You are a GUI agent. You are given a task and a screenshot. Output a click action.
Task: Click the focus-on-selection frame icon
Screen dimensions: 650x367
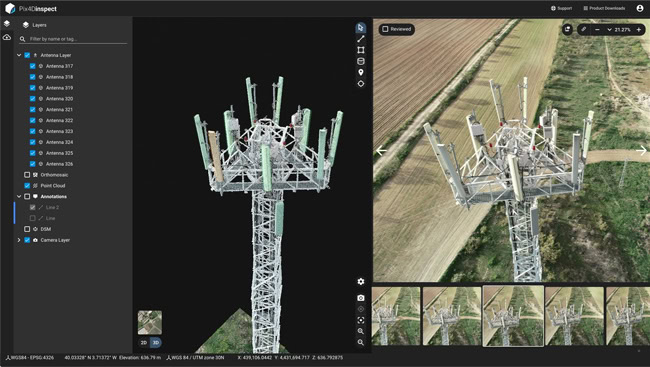pyautogui.click(x=361, y=320)
